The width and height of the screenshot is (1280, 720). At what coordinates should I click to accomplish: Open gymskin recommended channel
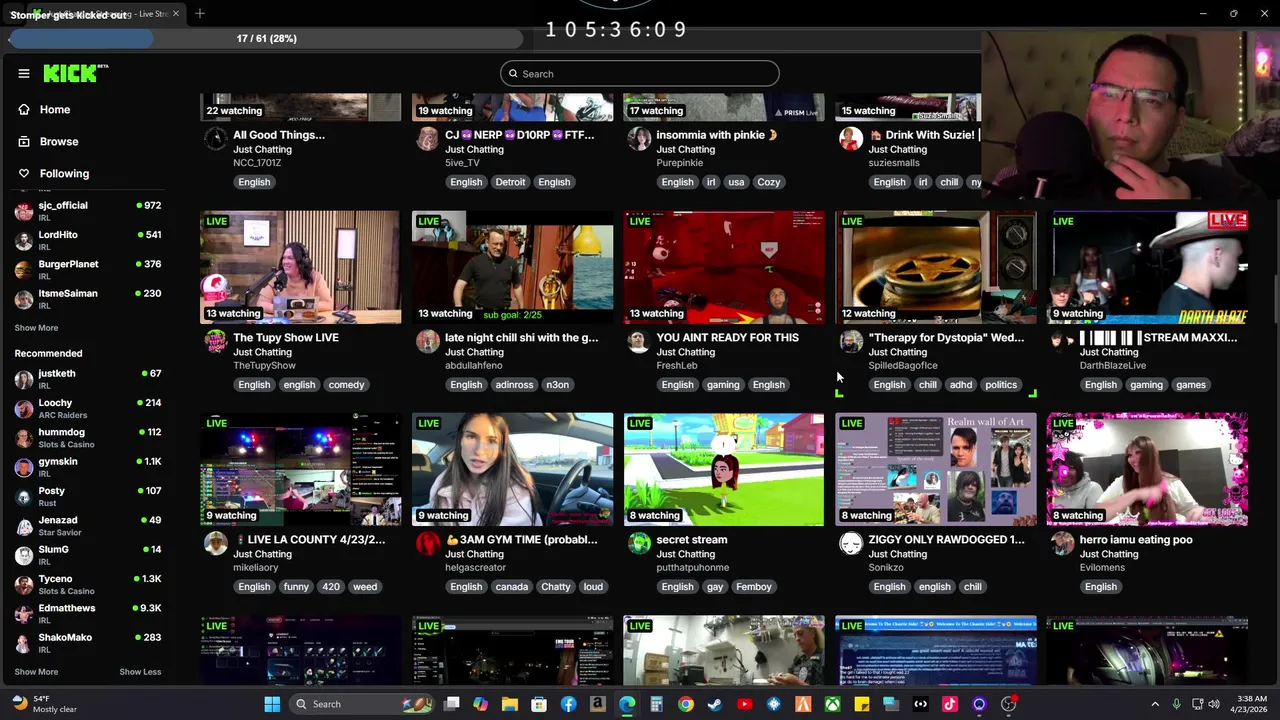coord(88,467)
